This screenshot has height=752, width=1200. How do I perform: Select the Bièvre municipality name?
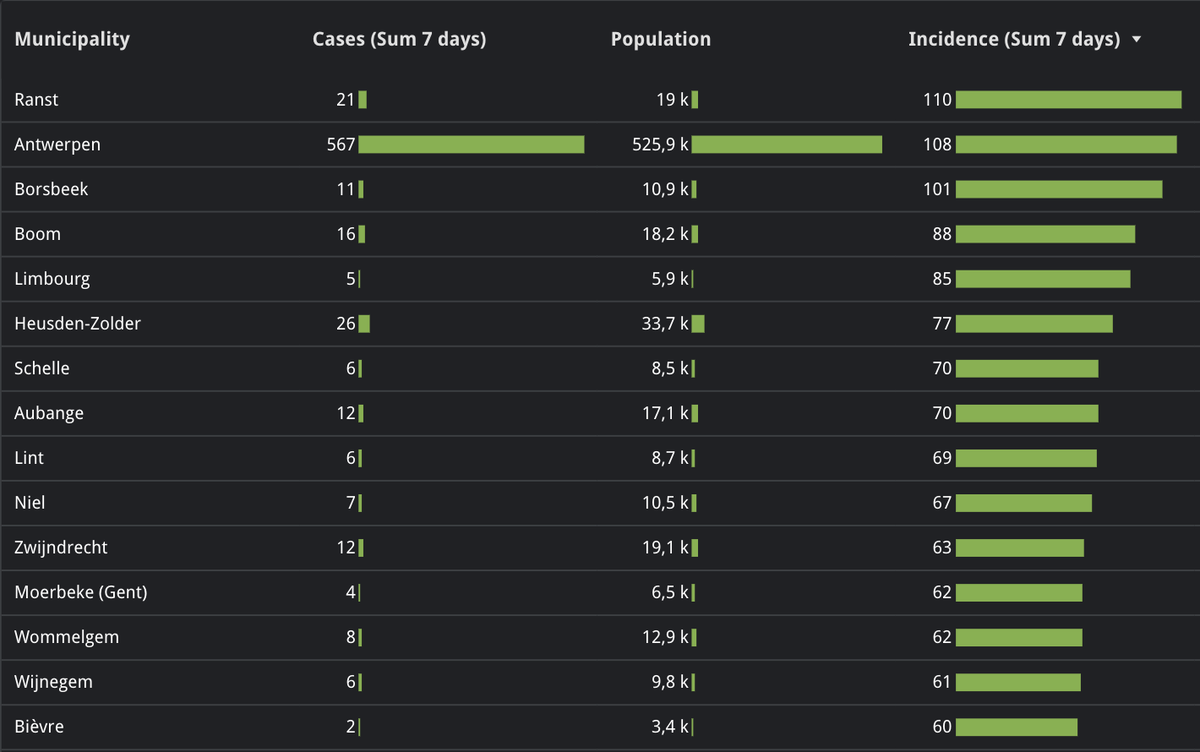(39, 727)
